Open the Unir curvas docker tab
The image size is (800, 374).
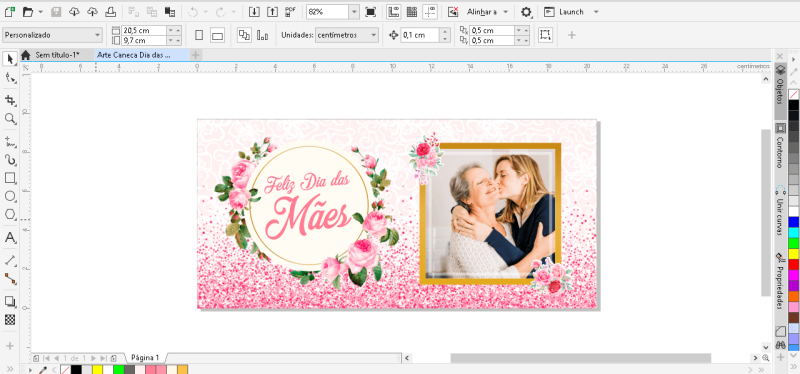(780, 210)
